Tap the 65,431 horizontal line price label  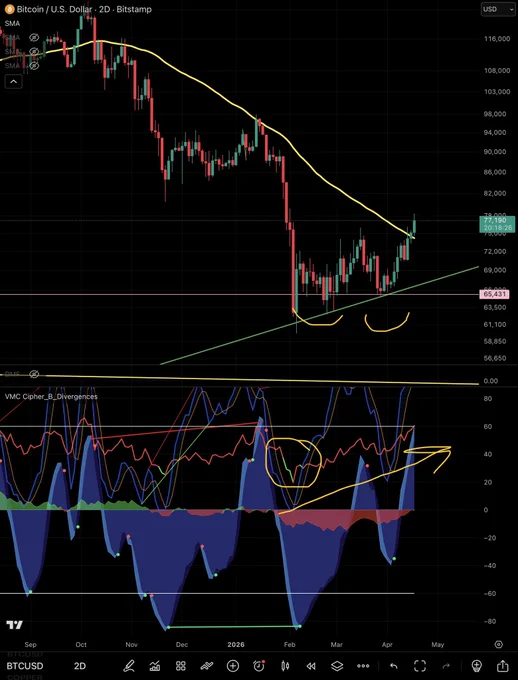click(495, 294)
